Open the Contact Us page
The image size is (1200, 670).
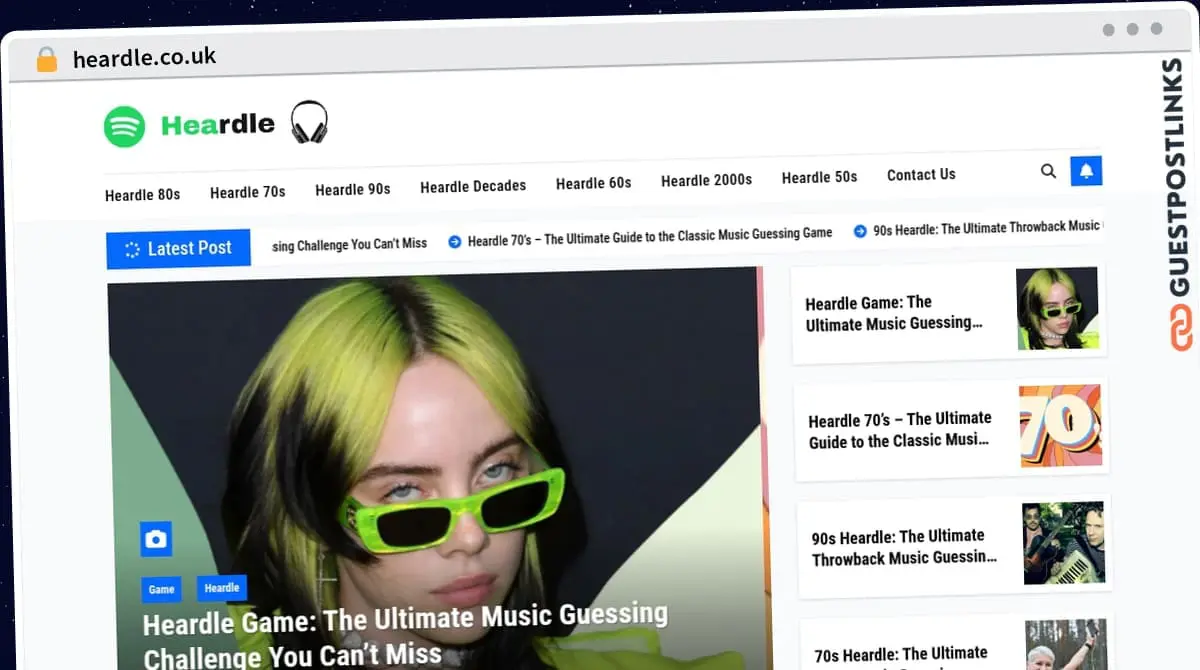click(x=921, y=175)
